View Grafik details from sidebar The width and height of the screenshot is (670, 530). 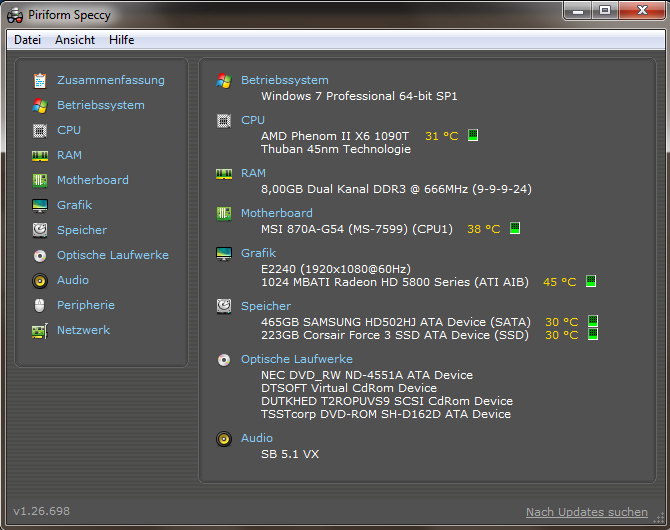coord(74,205)
